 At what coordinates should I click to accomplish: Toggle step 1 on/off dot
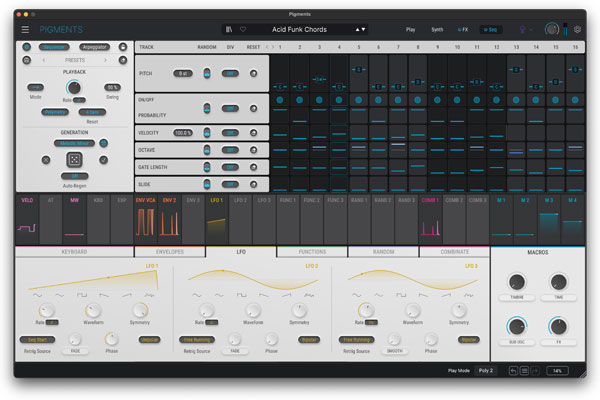point(280,100)
